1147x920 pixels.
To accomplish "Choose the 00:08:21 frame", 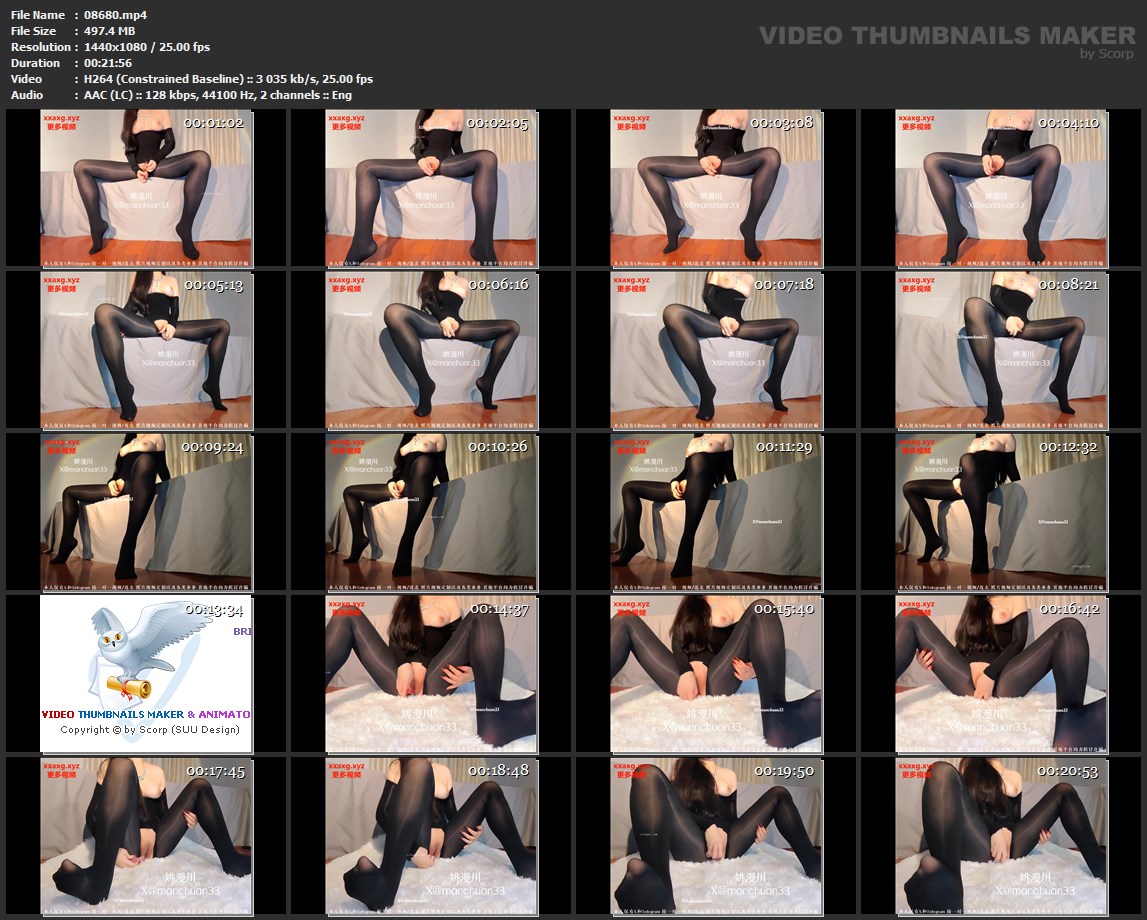I will pos(1001,351).
